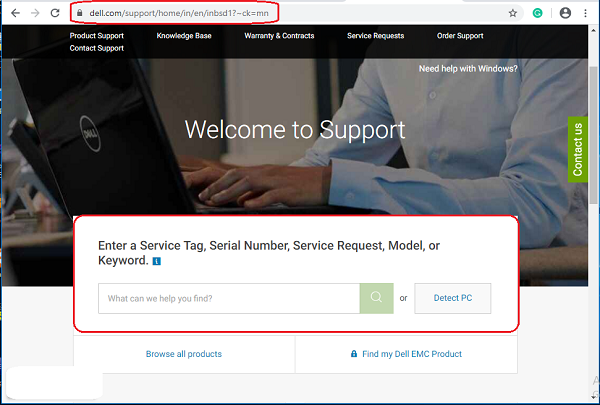This screenshot has height=405, width=600.
Task: Click the page vertical scrollbar thumb
Action: pos(594,134)
